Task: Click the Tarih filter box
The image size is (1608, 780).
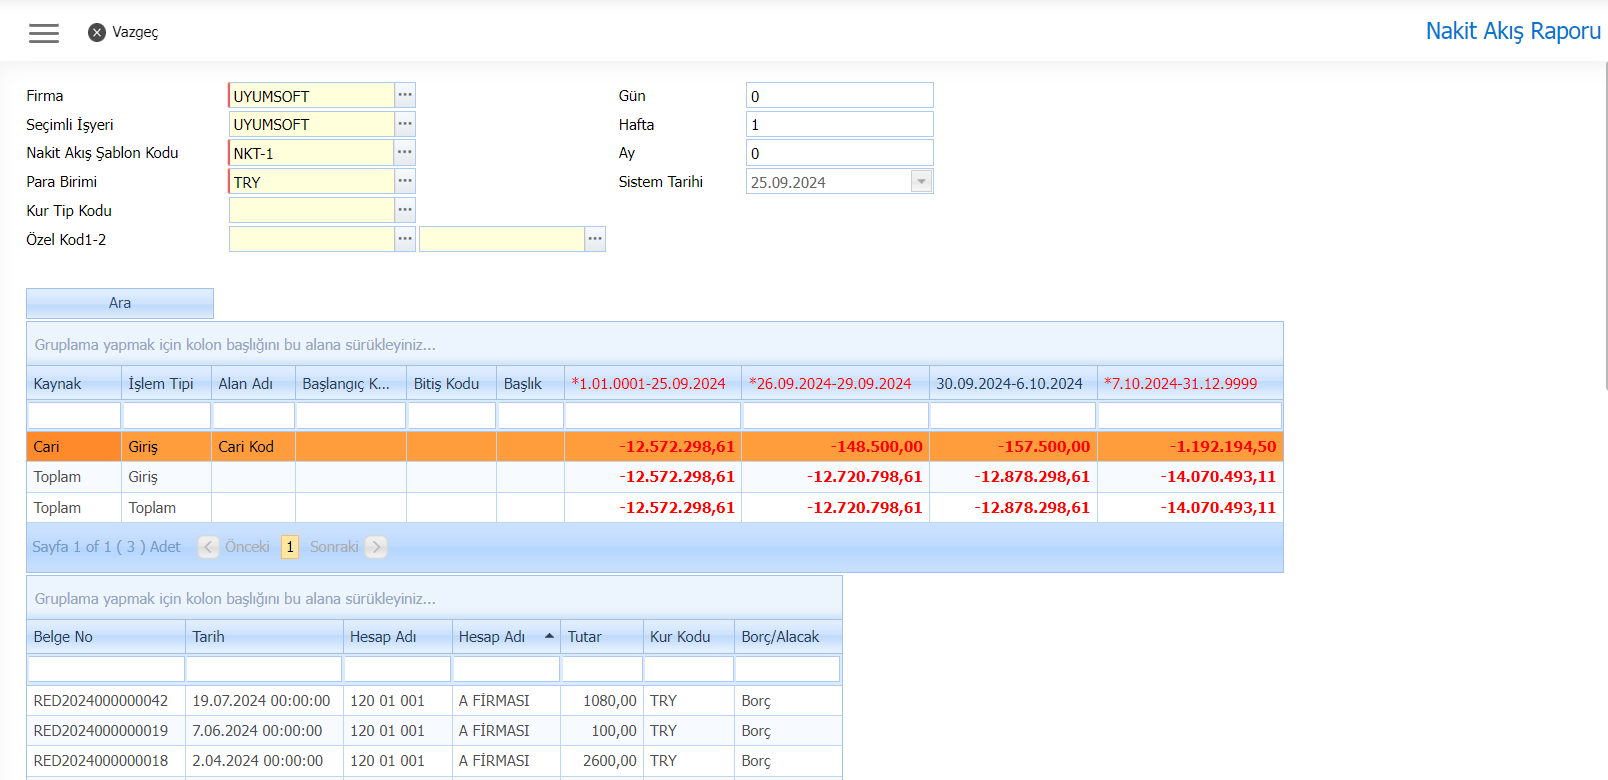Action: 264,668
